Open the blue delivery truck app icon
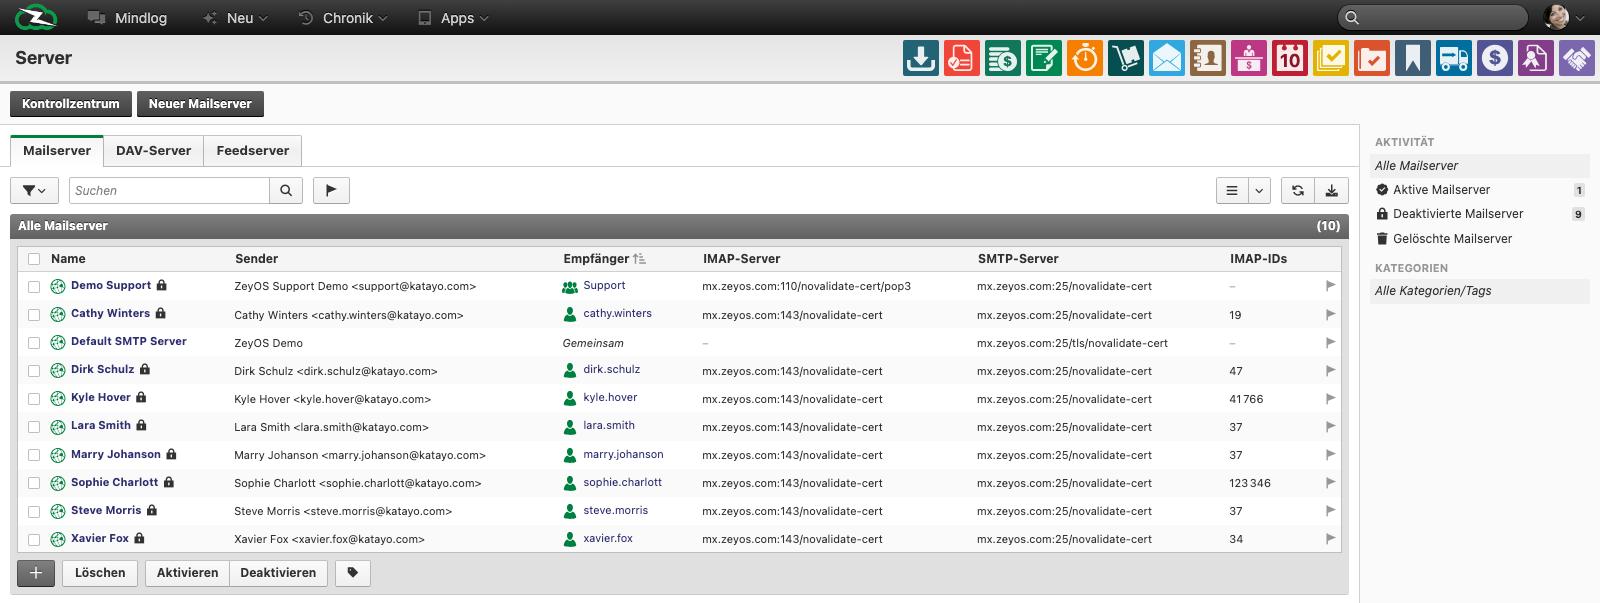Image resolution: width=1600 pixels, height=603 pixels. coord(1453,58)
